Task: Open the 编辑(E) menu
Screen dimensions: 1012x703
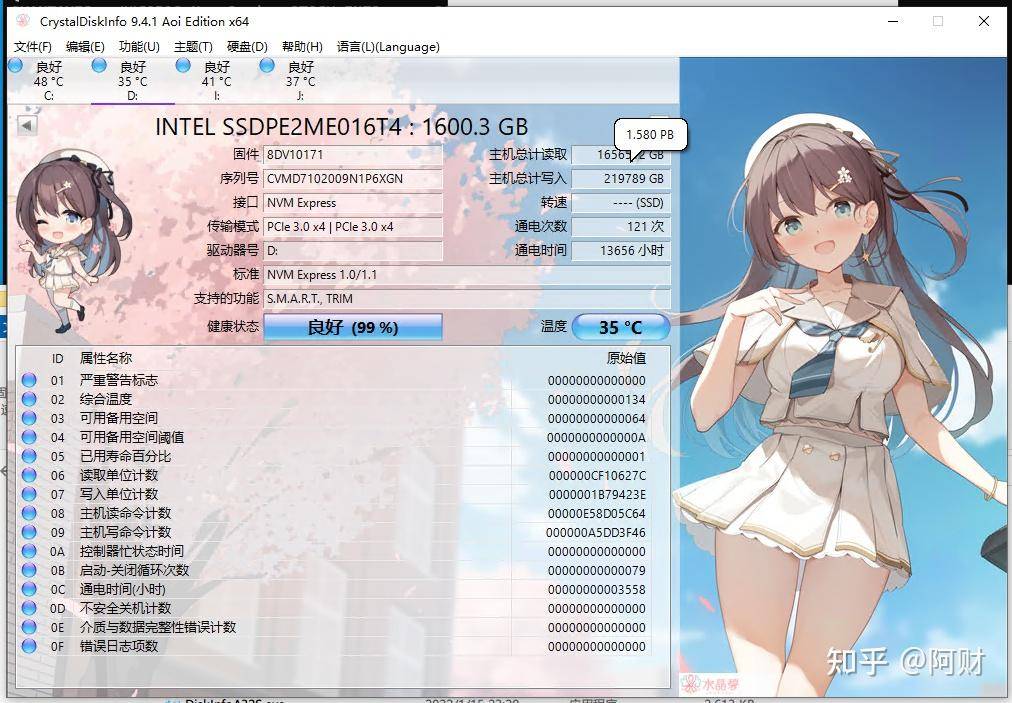Action: coord(85,46)
